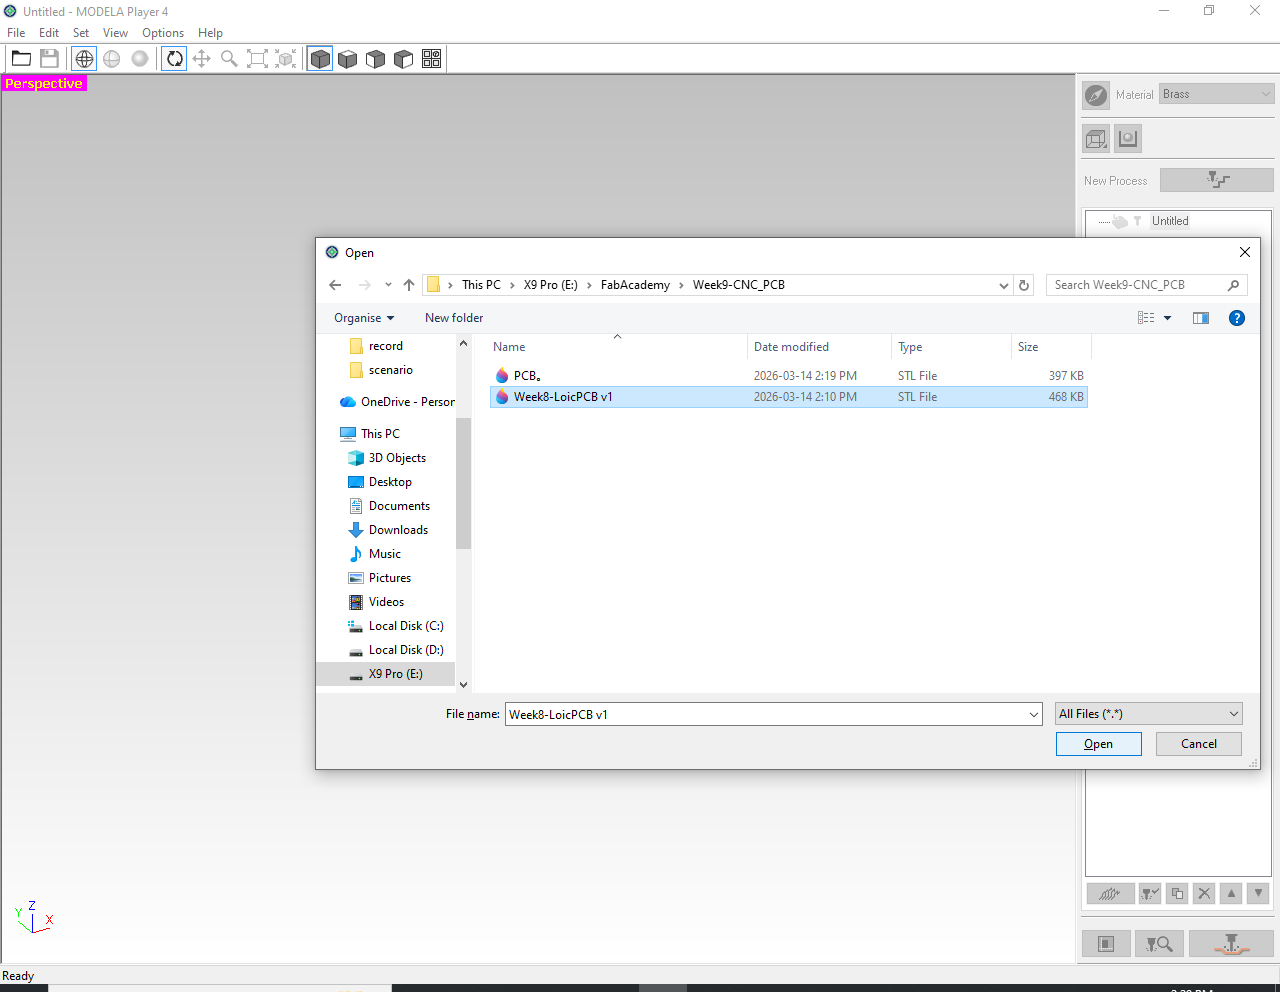Viewport: 1280px width, 992px height.
Task: Open the Set menu
Action: click(81, 33)
